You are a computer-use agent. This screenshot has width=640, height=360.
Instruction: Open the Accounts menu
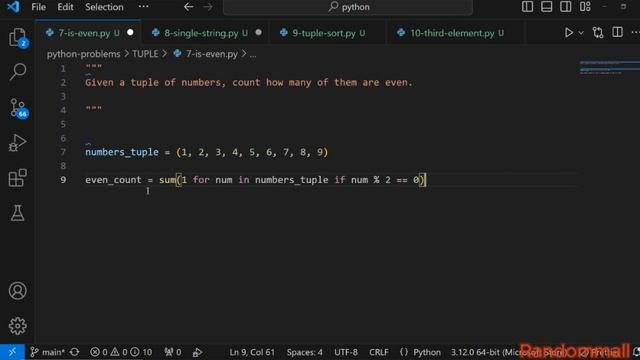click(x=18, y=291)
